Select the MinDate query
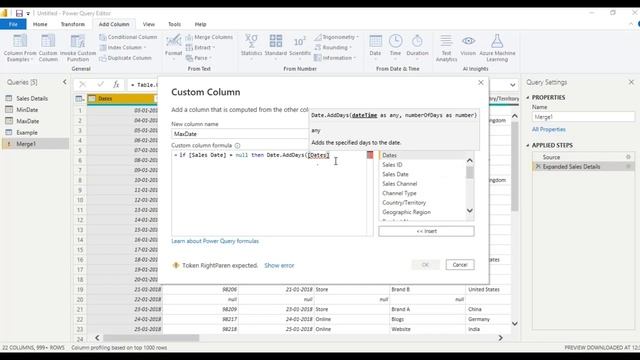Image resolution: width=640 pixels, height=360 pixels. [27, 110]
